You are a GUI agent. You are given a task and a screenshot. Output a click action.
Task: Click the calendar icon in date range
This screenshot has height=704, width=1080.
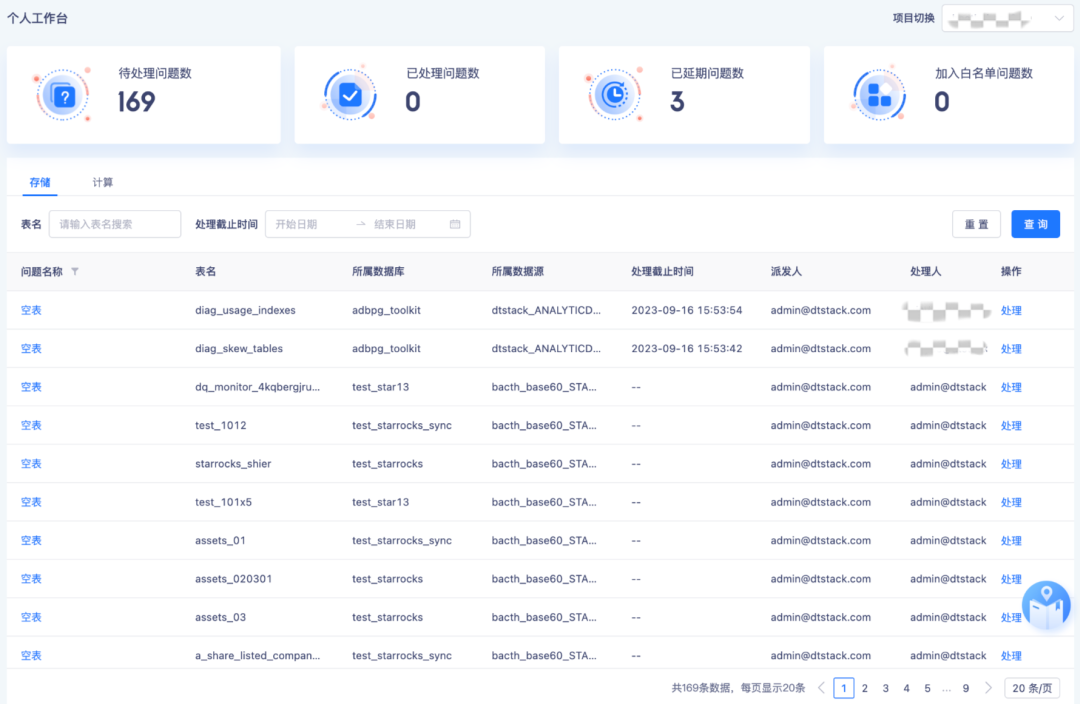[x=455, y=224]
